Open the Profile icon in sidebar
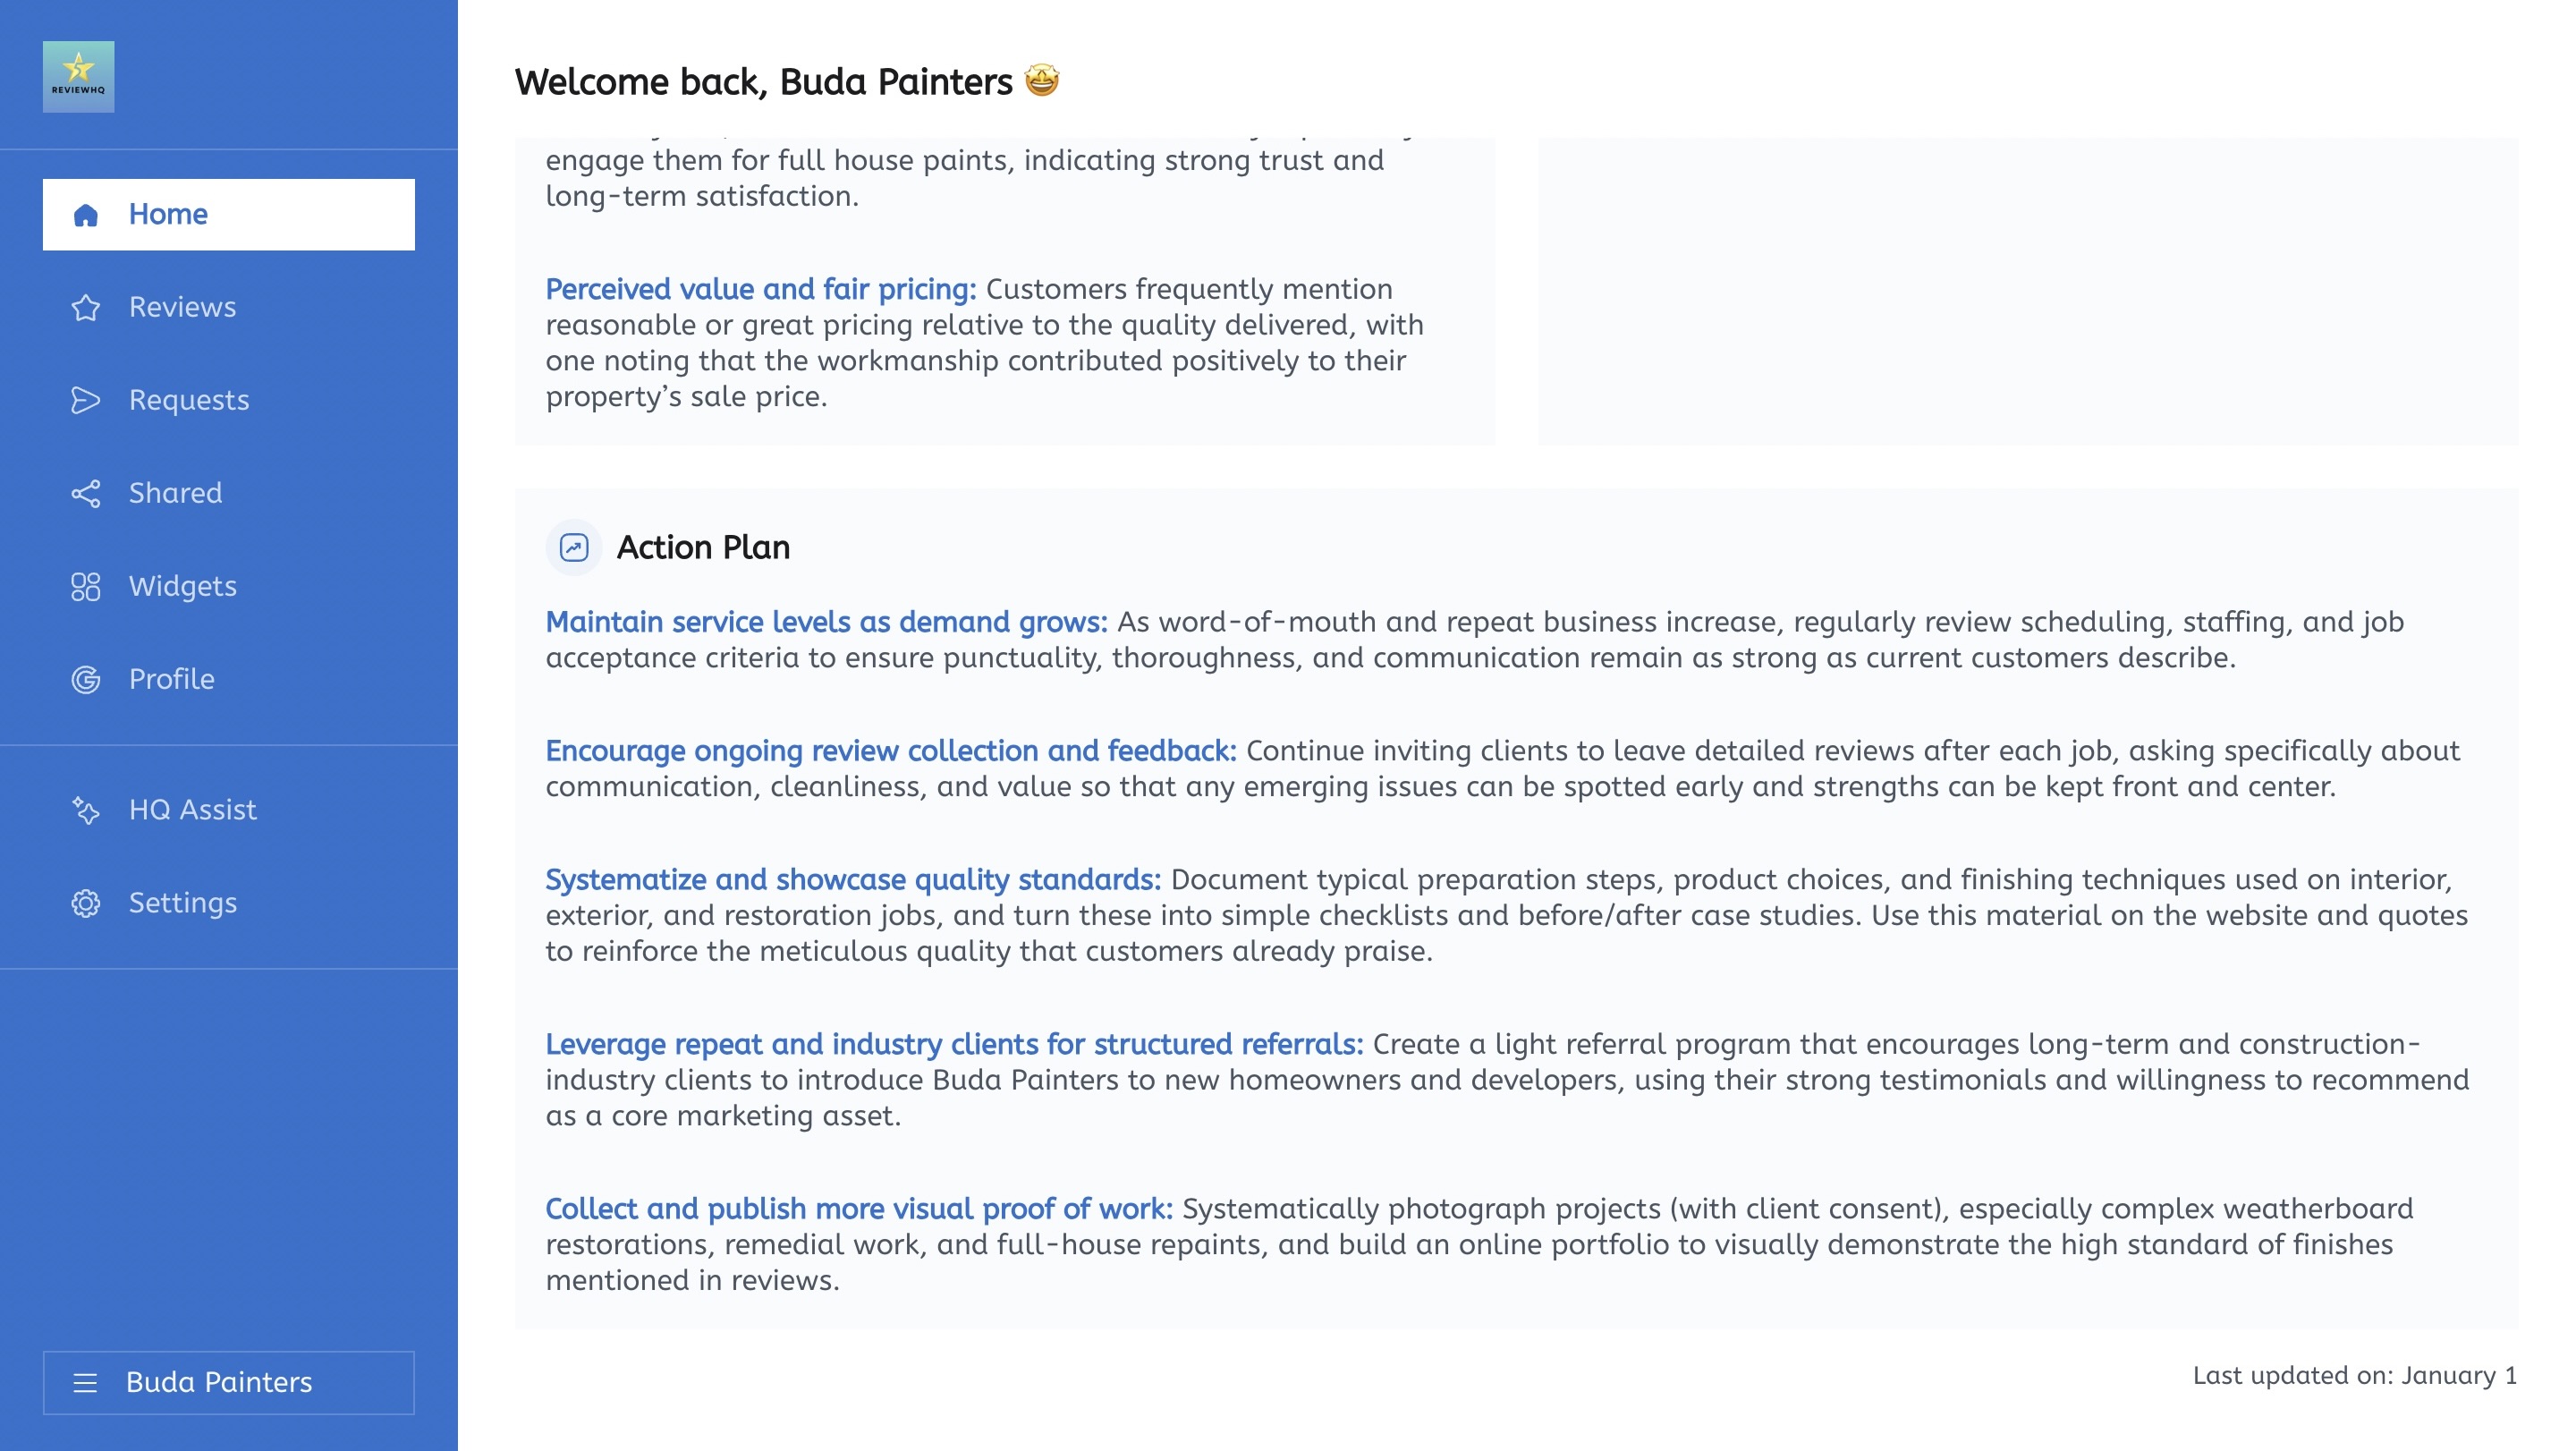 coord(86,679)
